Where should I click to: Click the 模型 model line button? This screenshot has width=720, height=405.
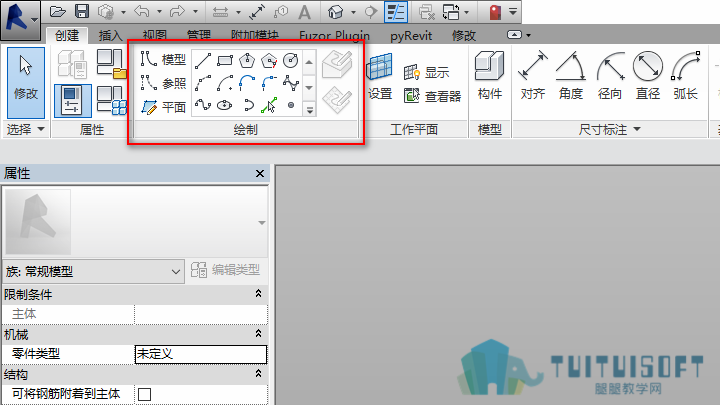tap(163, 59)
